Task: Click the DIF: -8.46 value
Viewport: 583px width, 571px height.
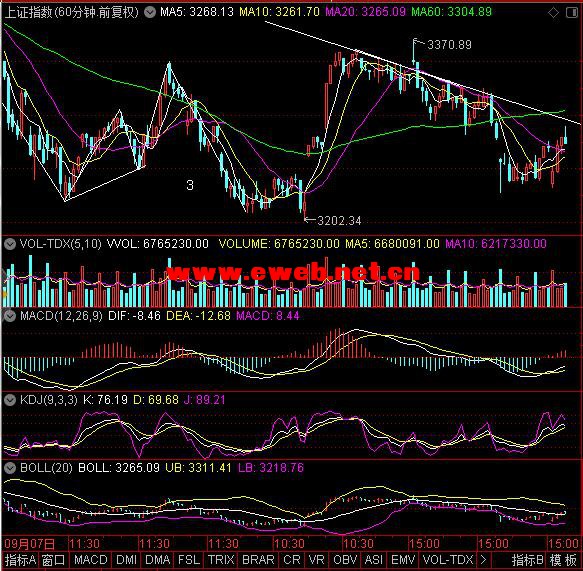Action: point(134,316)
